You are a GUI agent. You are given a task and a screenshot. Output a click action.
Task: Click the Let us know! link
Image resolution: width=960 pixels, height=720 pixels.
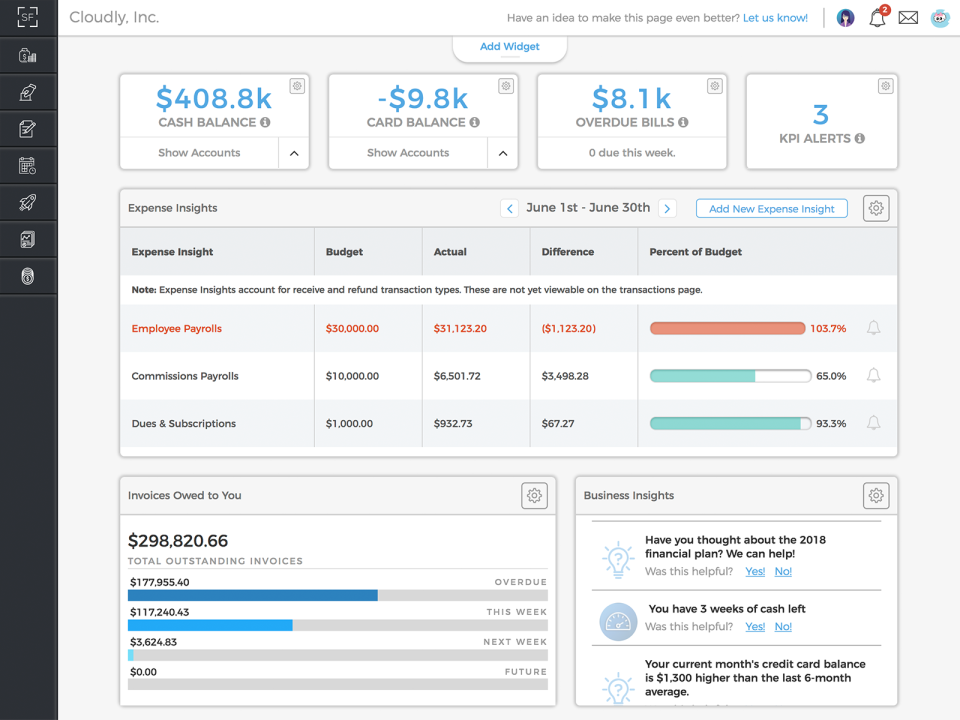click(775, 18)
